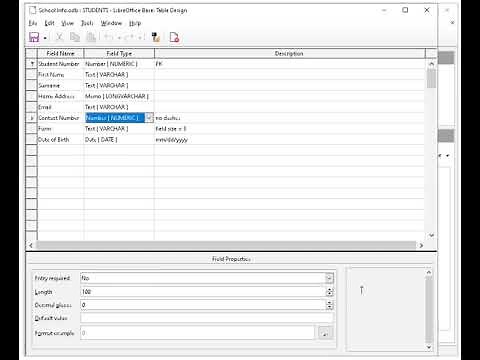Select the Contact Number field name cell
Image resolution: width=480 pixels, height=360 pixels.
pyautogui.click(x=60, y=118)
